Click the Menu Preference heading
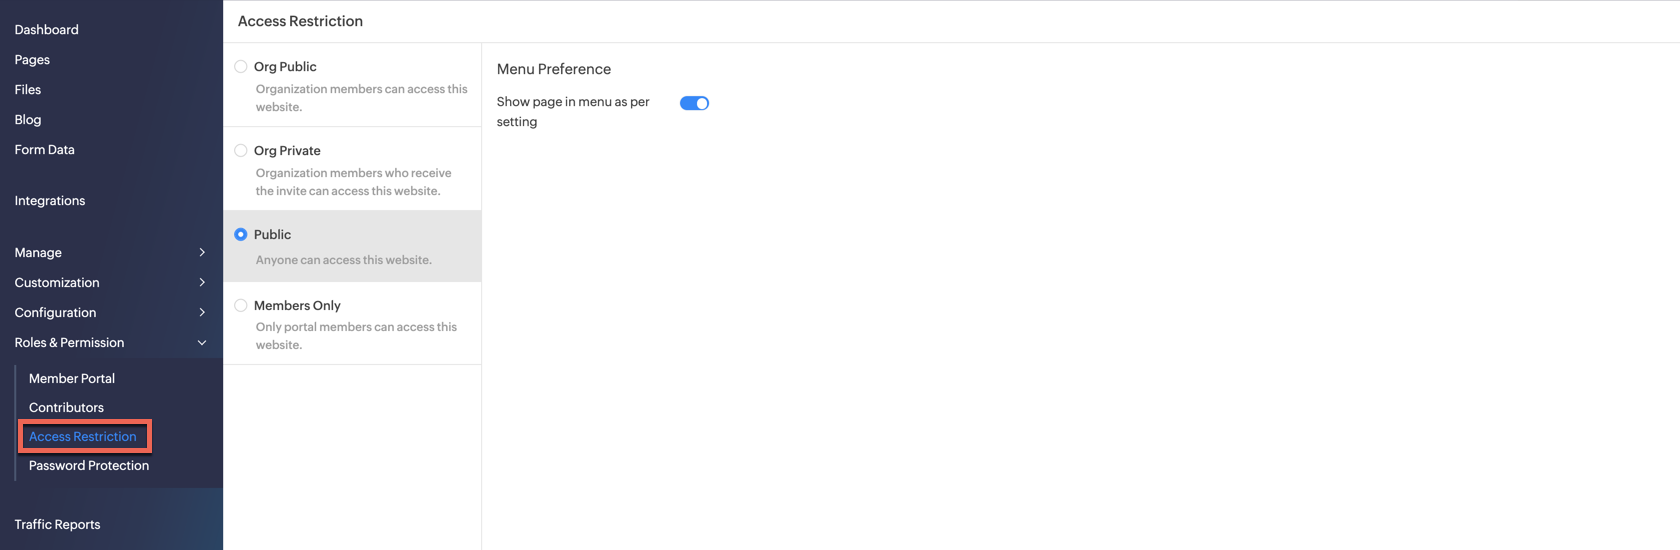1680x550 pixels. (x=554, y=69)
